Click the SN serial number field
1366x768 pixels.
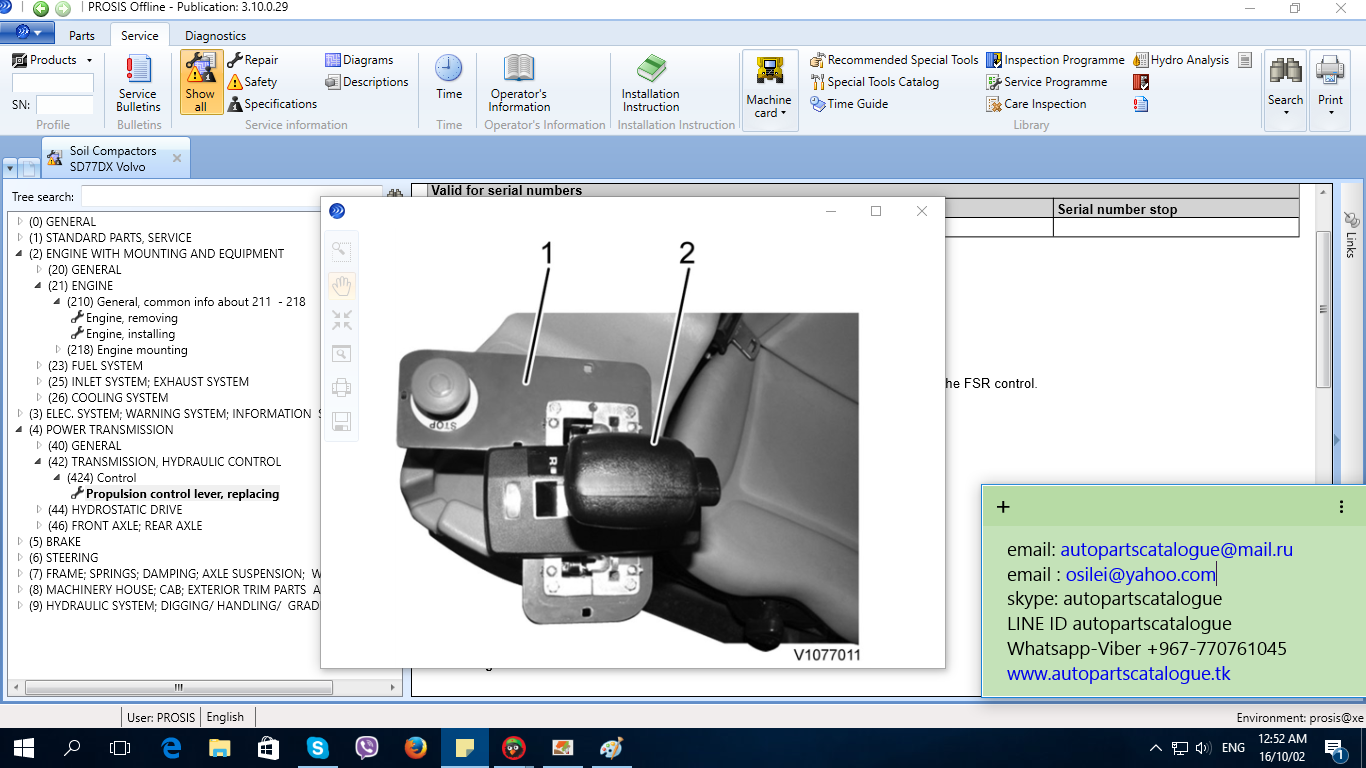coord(65,105)
